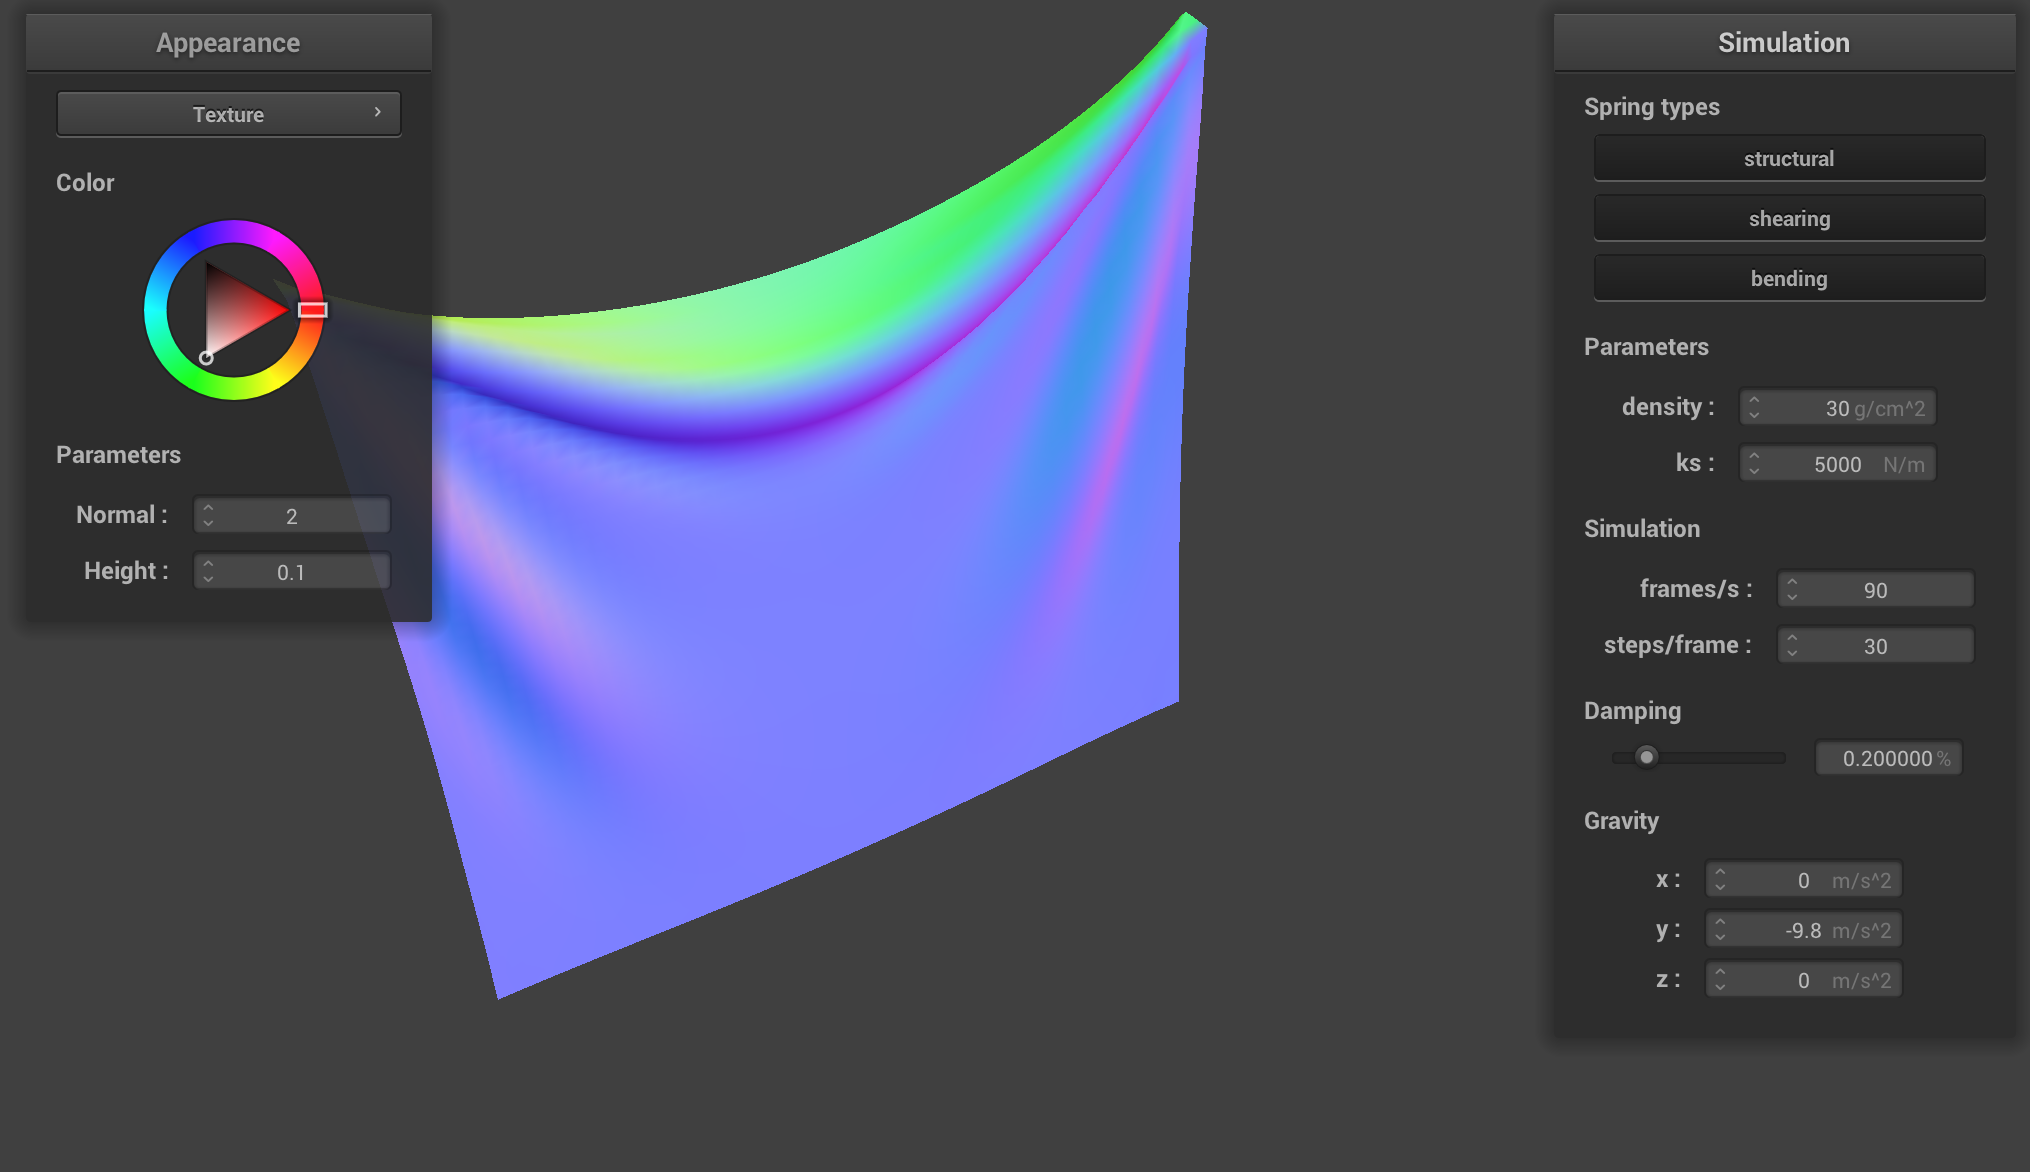Click the Normal value field

(292, 515)
